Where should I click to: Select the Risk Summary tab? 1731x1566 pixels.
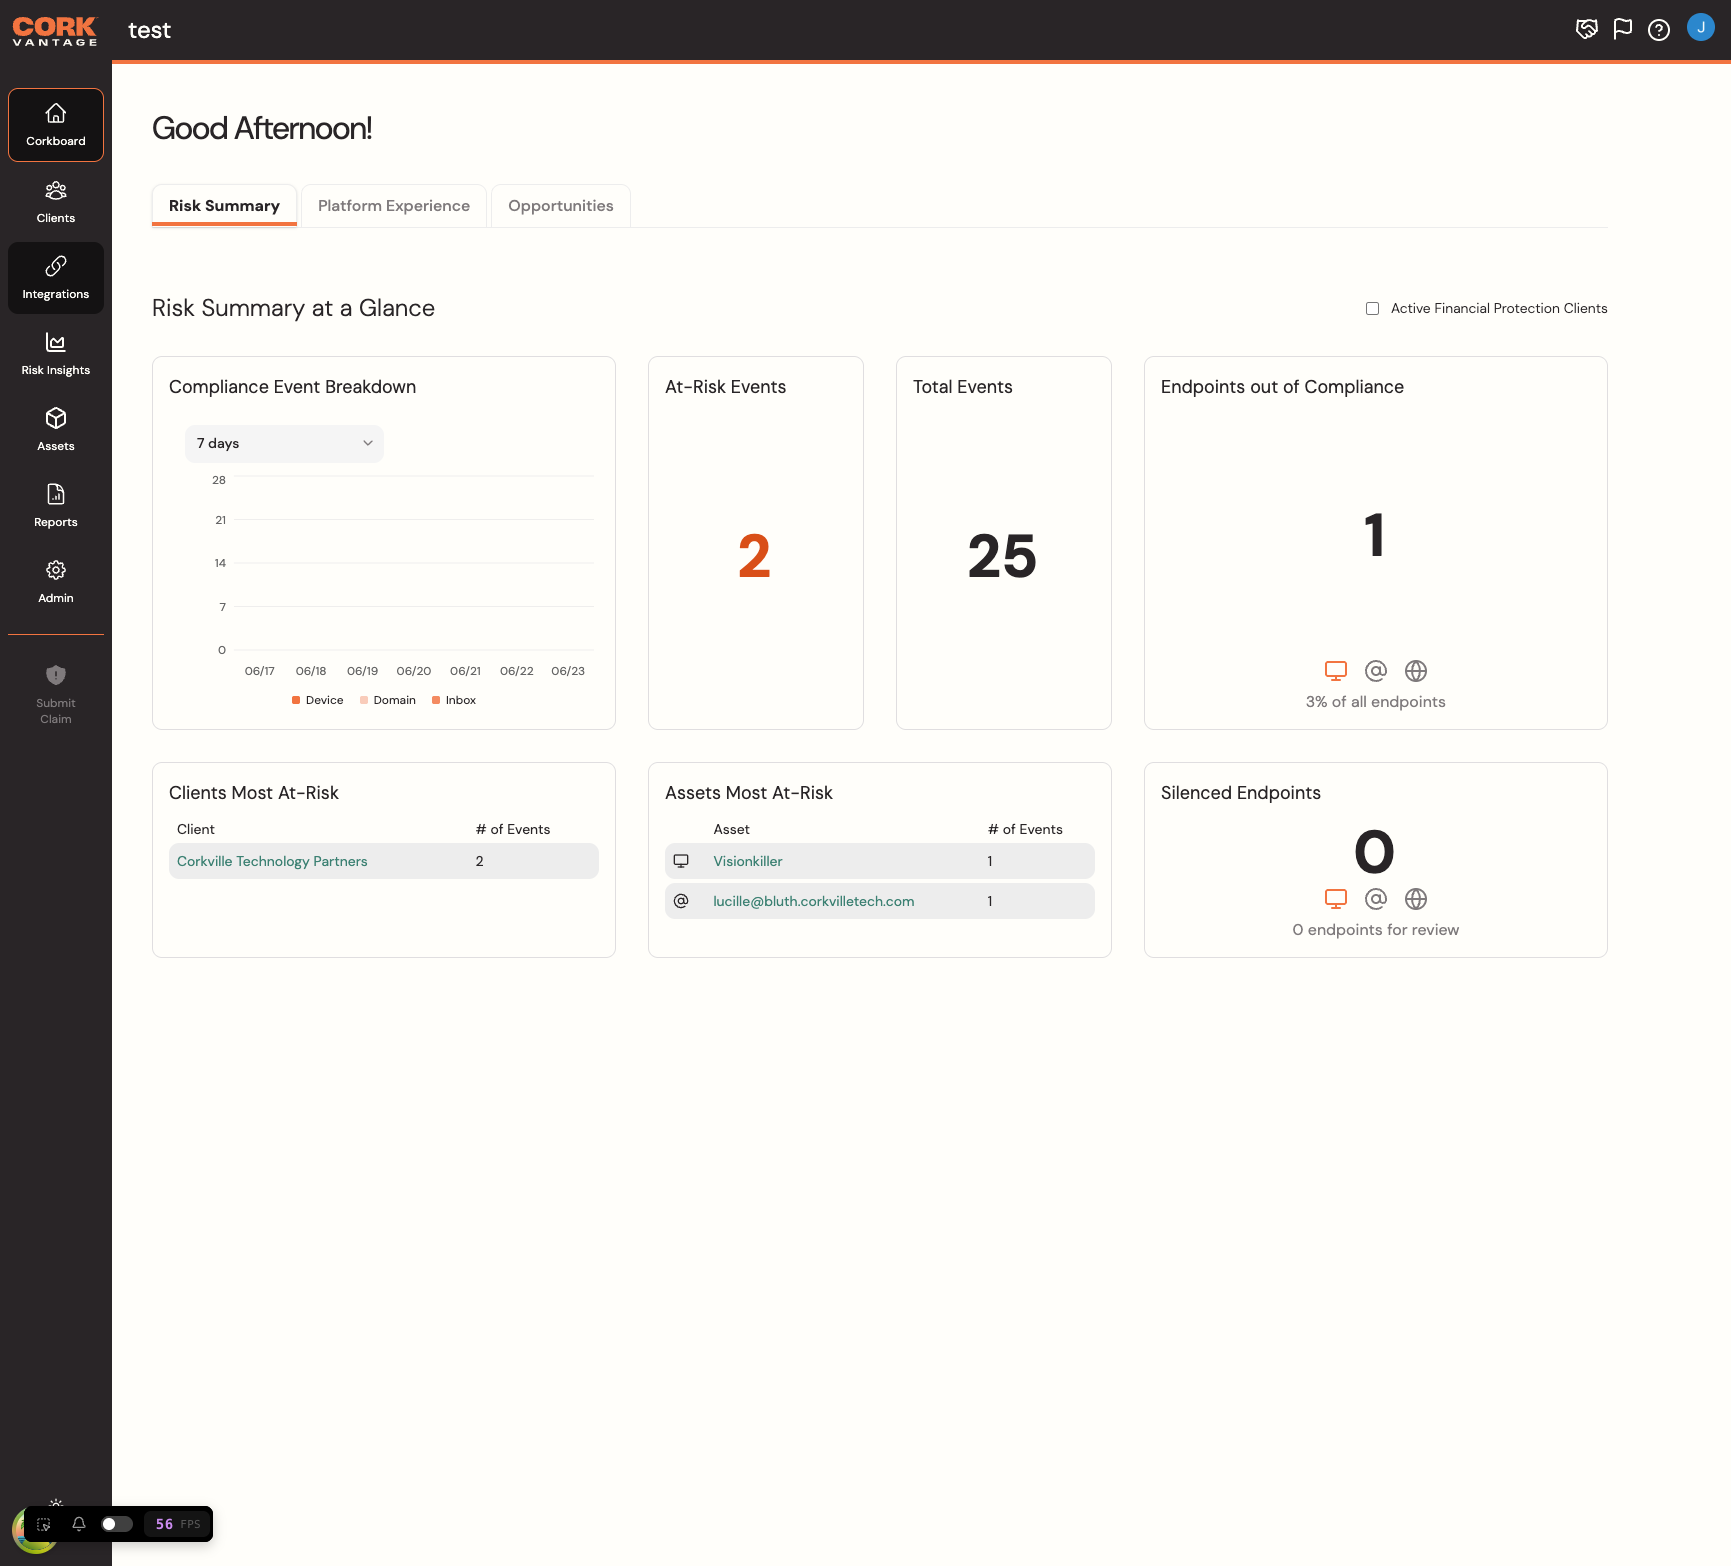click(x=224, y=206)
